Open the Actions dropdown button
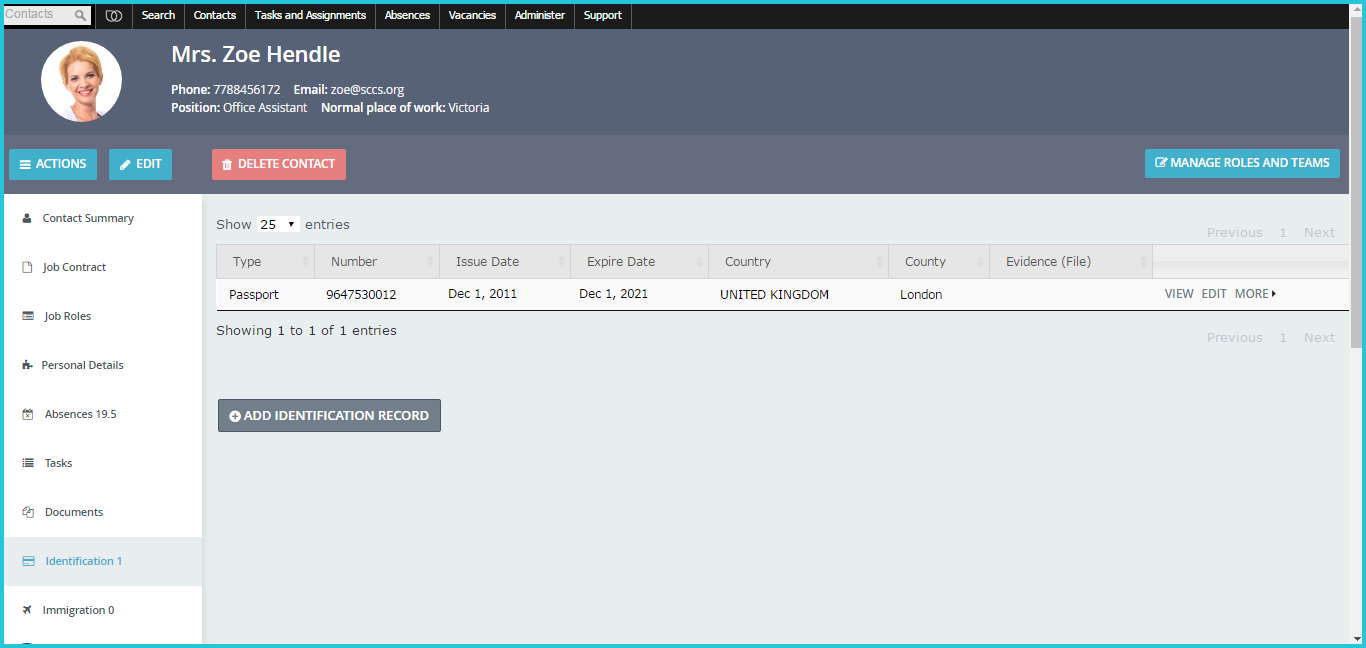Viewport: 1366px width, 648px height. [53, 164]
